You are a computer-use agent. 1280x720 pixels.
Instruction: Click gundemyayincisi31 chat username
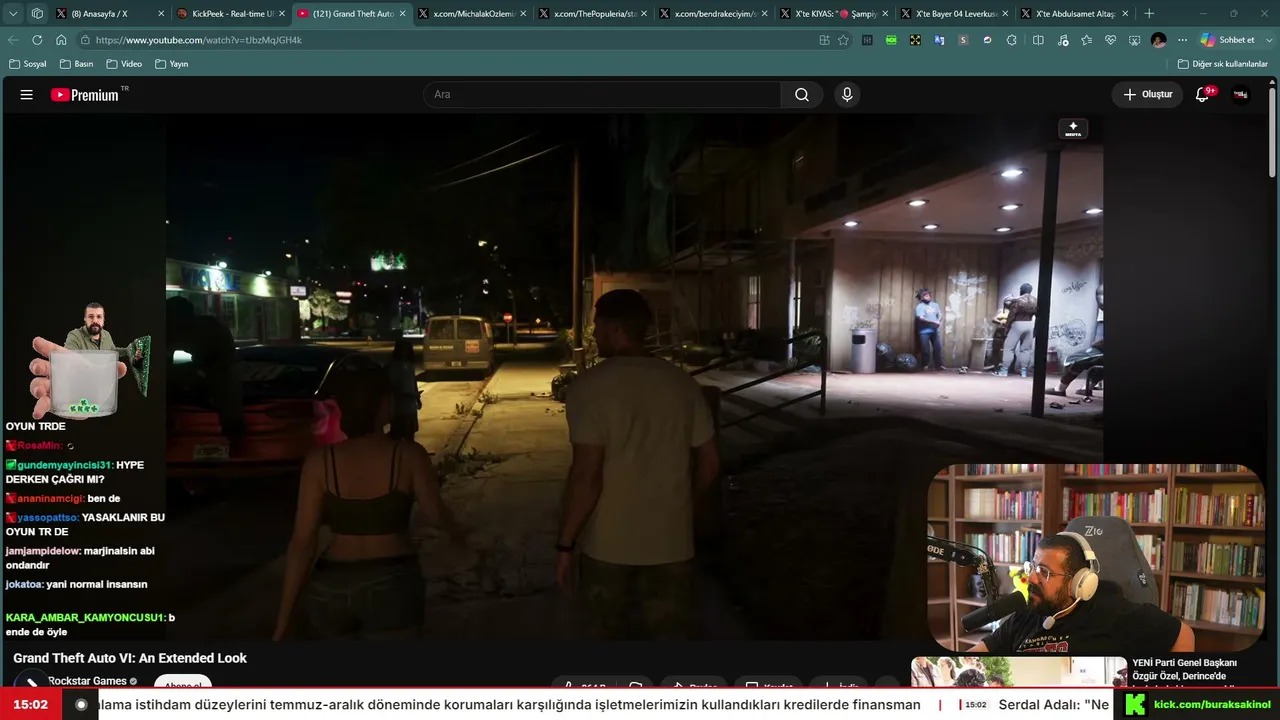pyautogui.click(x=66, y=465)
